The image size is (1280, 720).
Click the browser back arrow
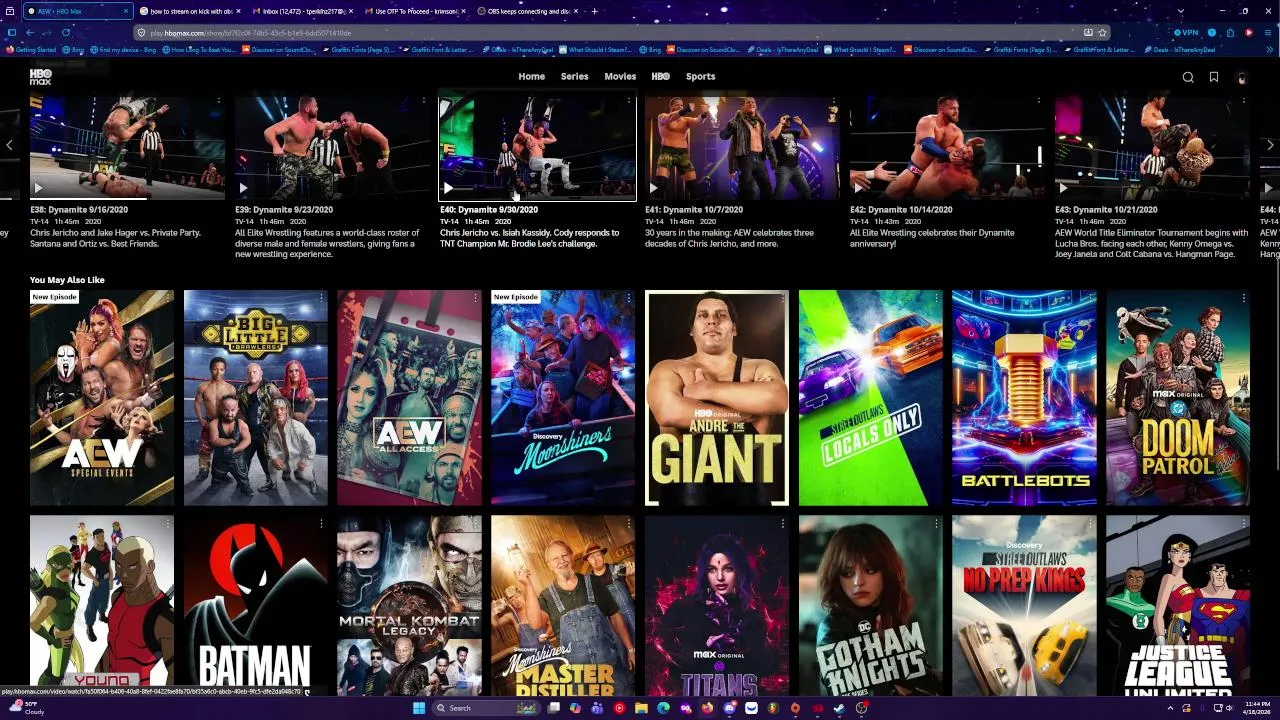(29, 32)
